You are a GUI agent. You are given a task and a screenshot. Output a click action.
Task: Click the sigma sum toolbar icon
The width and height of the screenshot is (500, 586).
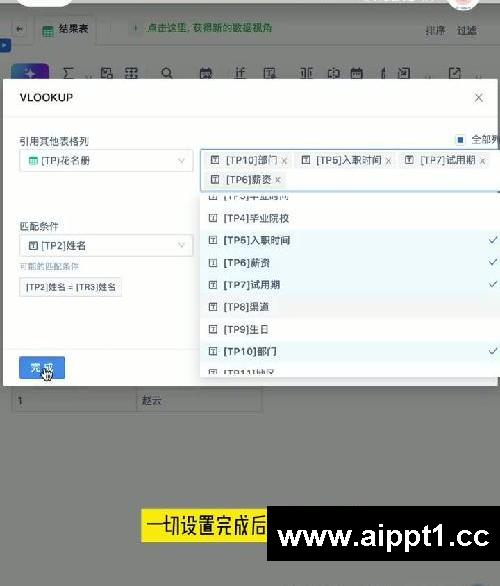click(68, 73)
